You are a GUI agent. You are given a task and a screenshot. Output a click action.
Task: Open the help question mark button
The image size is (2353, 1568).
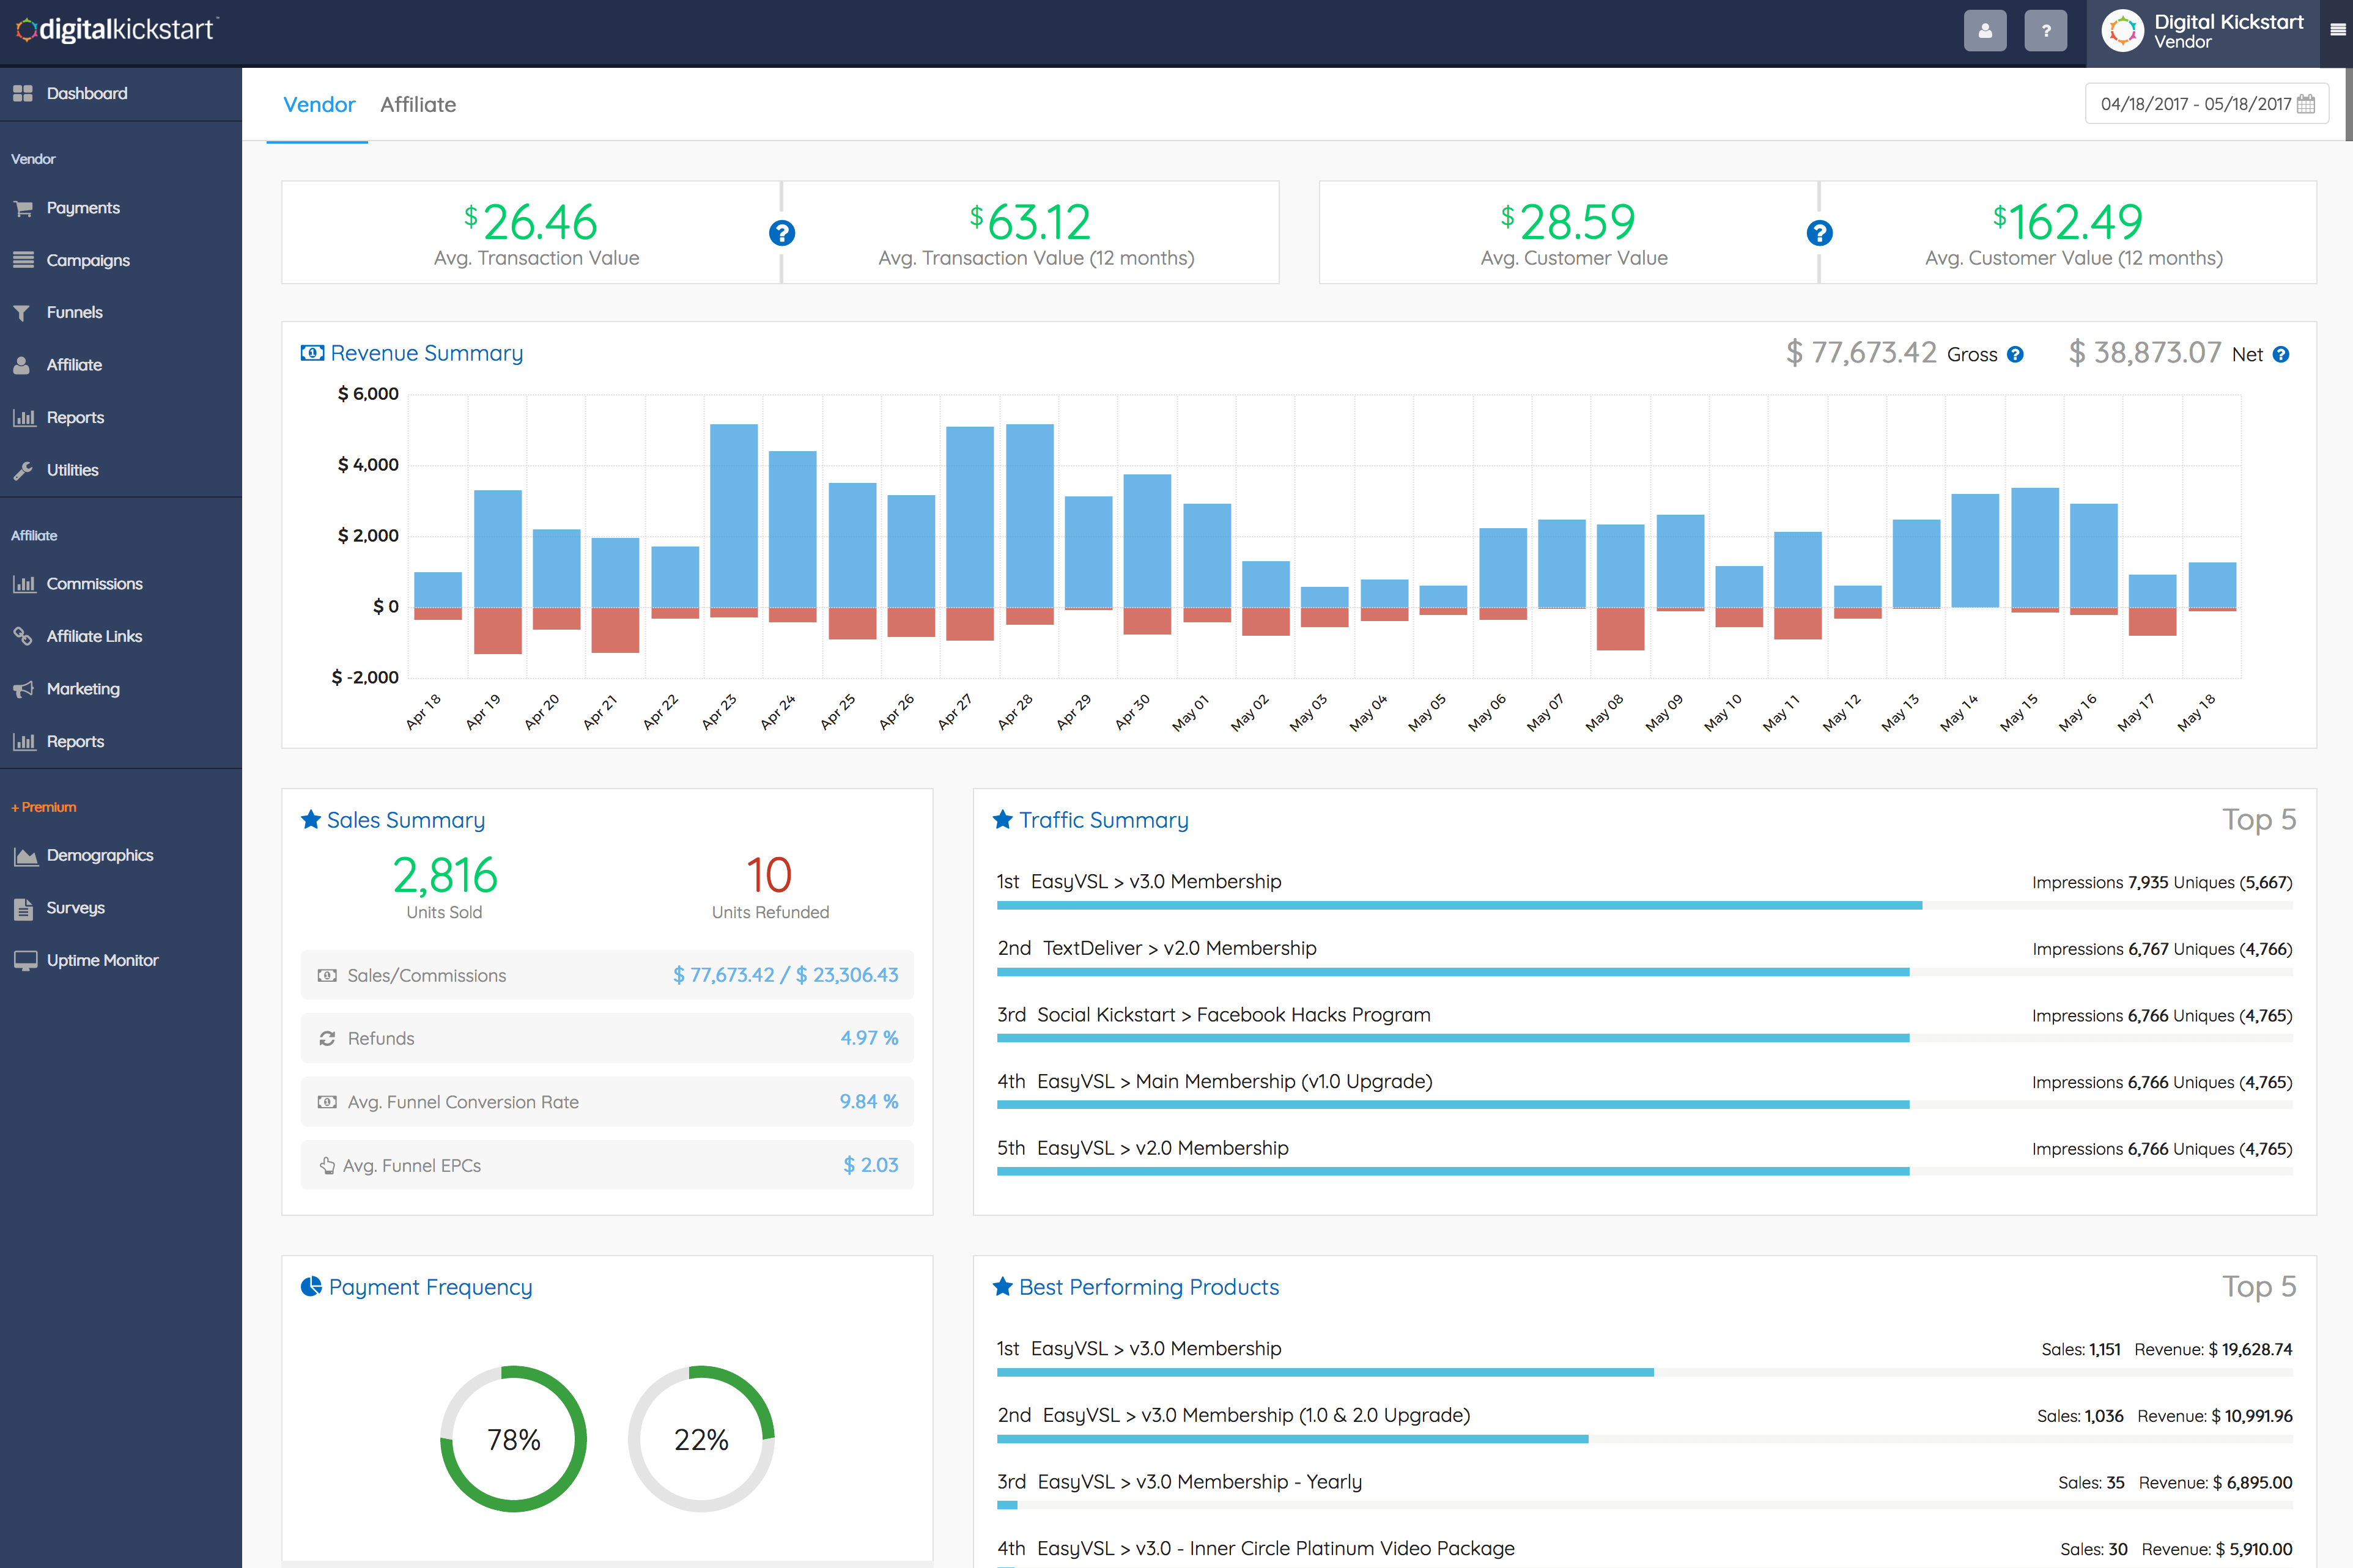point(2045,31)
